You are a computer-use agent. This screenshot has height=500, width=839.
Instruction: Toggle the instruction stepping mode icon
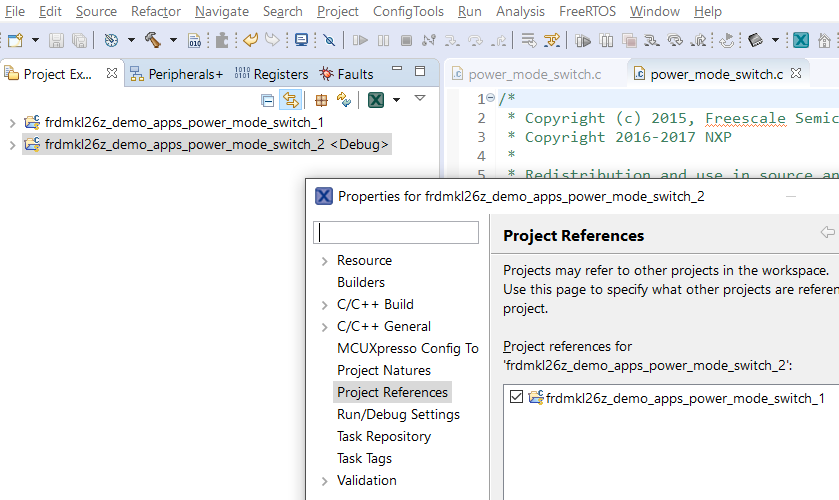tap(552, 40)
